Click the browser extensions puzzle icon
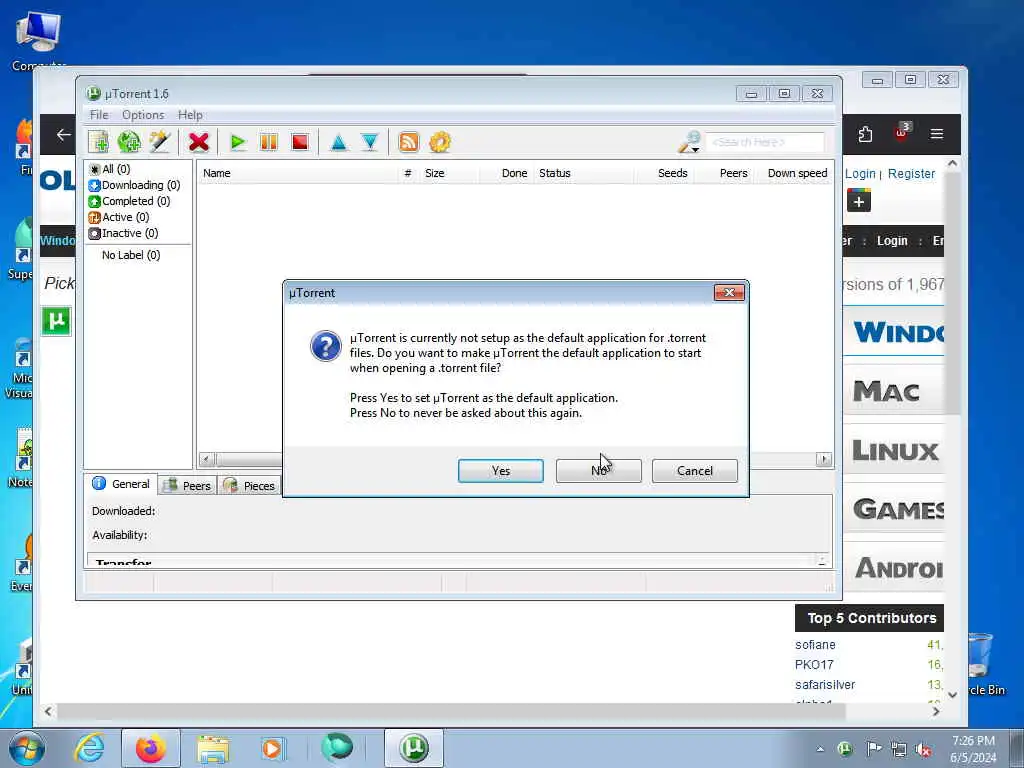This screenshot has width=1024, height=768. 865,134
